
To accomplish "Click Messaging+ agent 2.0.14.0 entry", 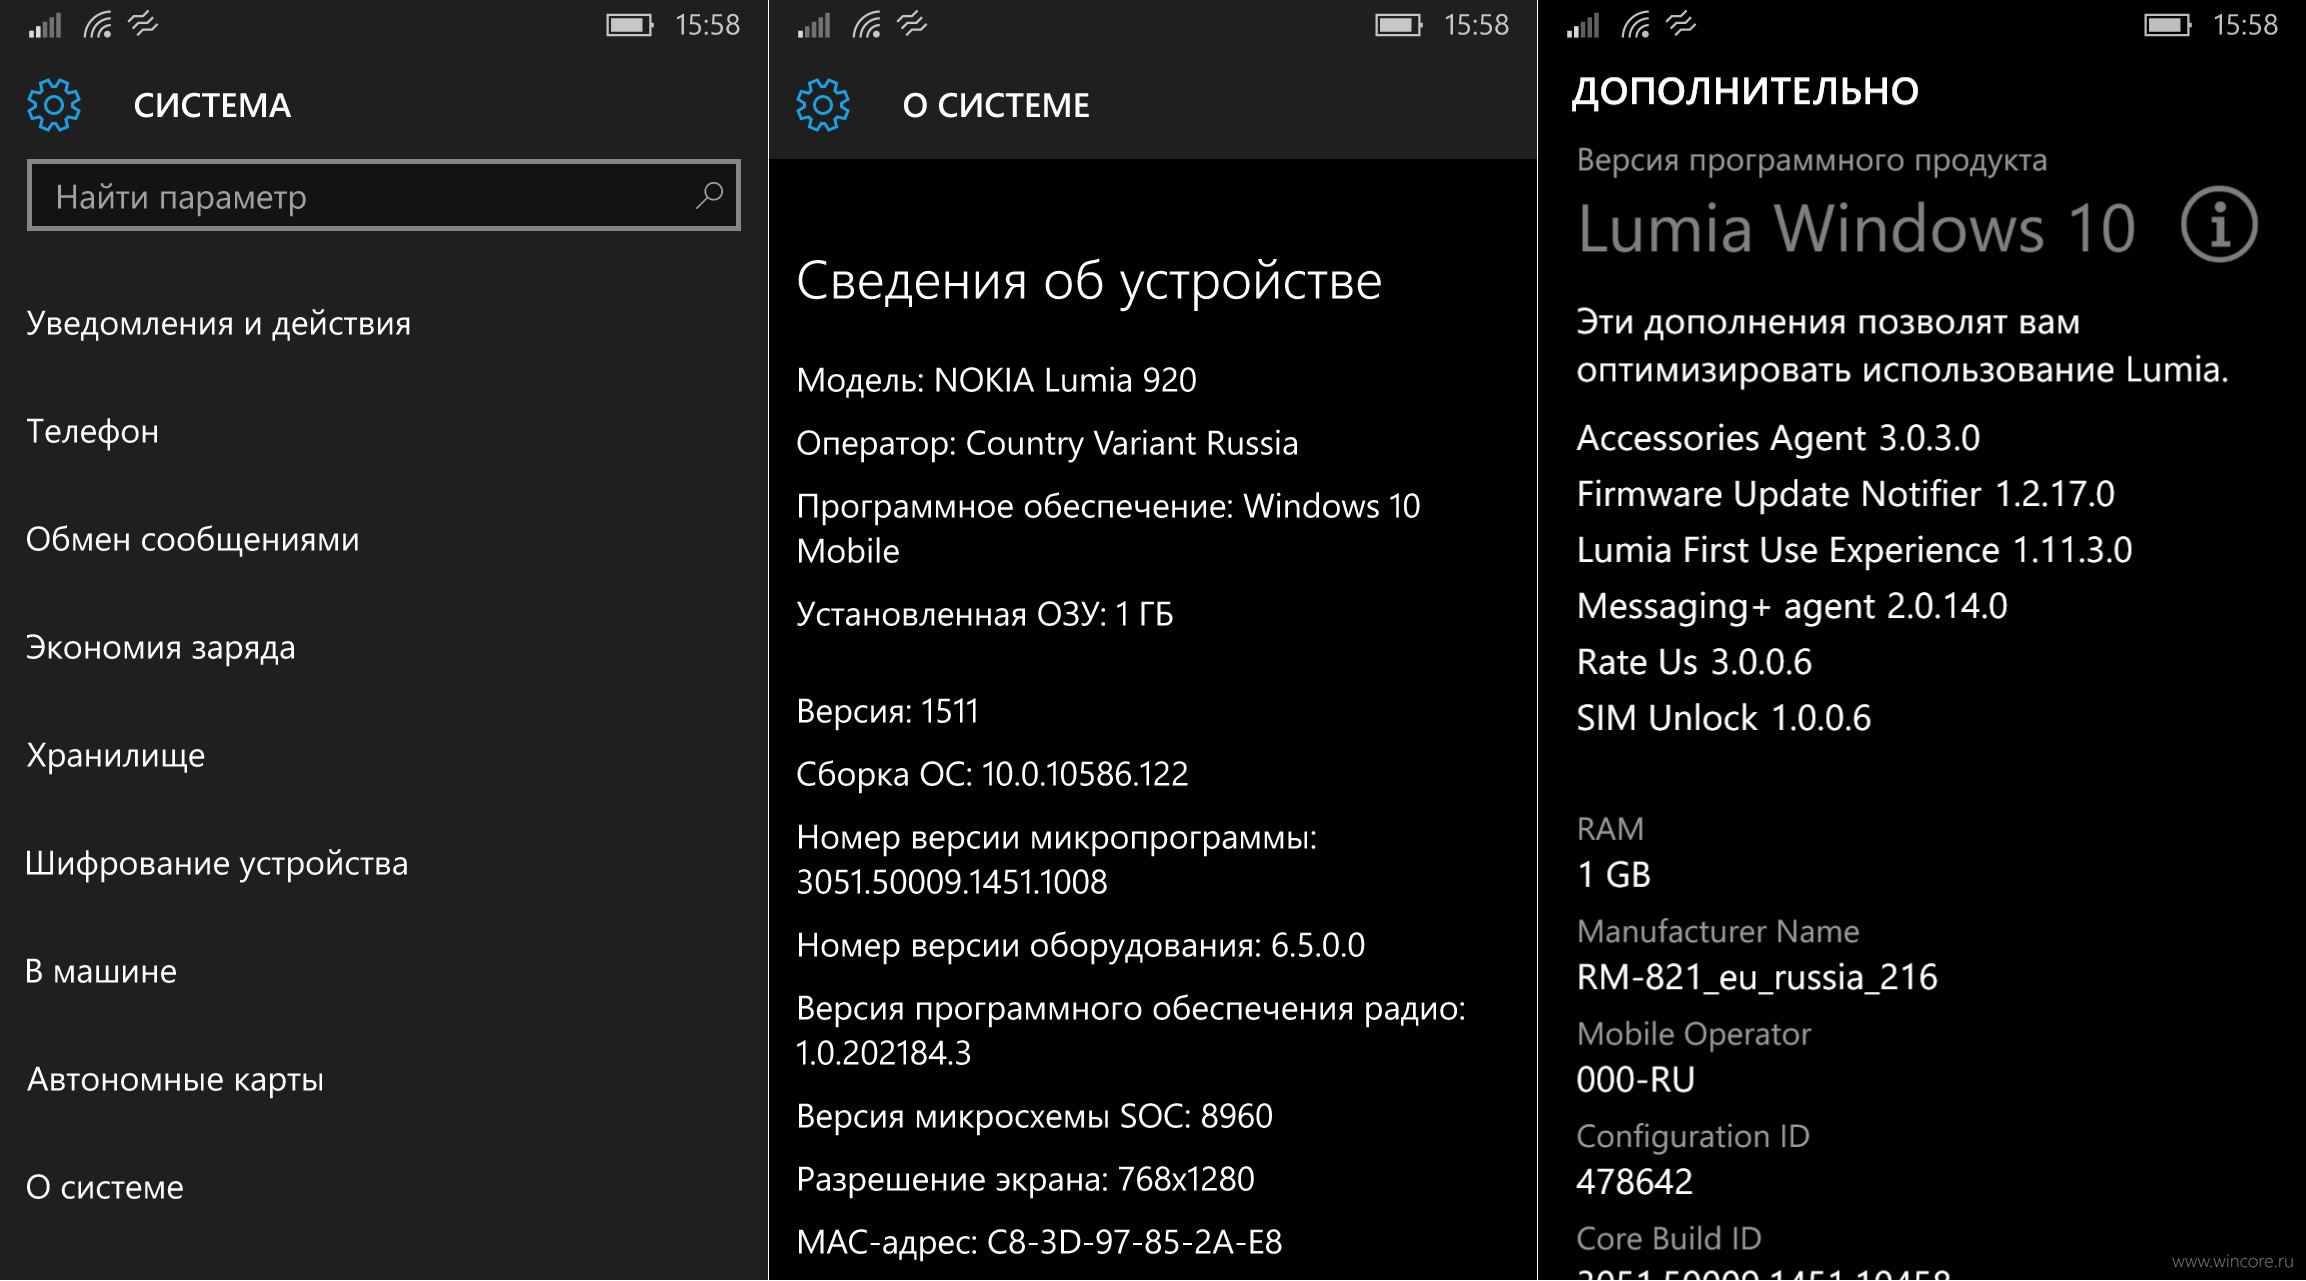I will click(1792, 606).
